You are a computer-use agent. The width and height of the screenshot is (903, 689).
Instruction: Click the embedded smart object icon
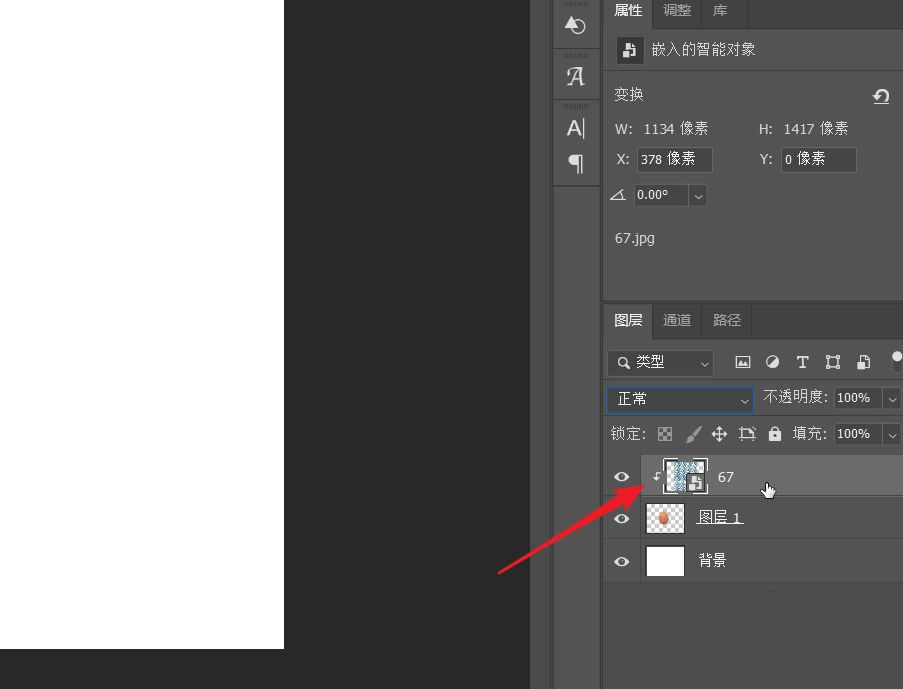[630, 50]
